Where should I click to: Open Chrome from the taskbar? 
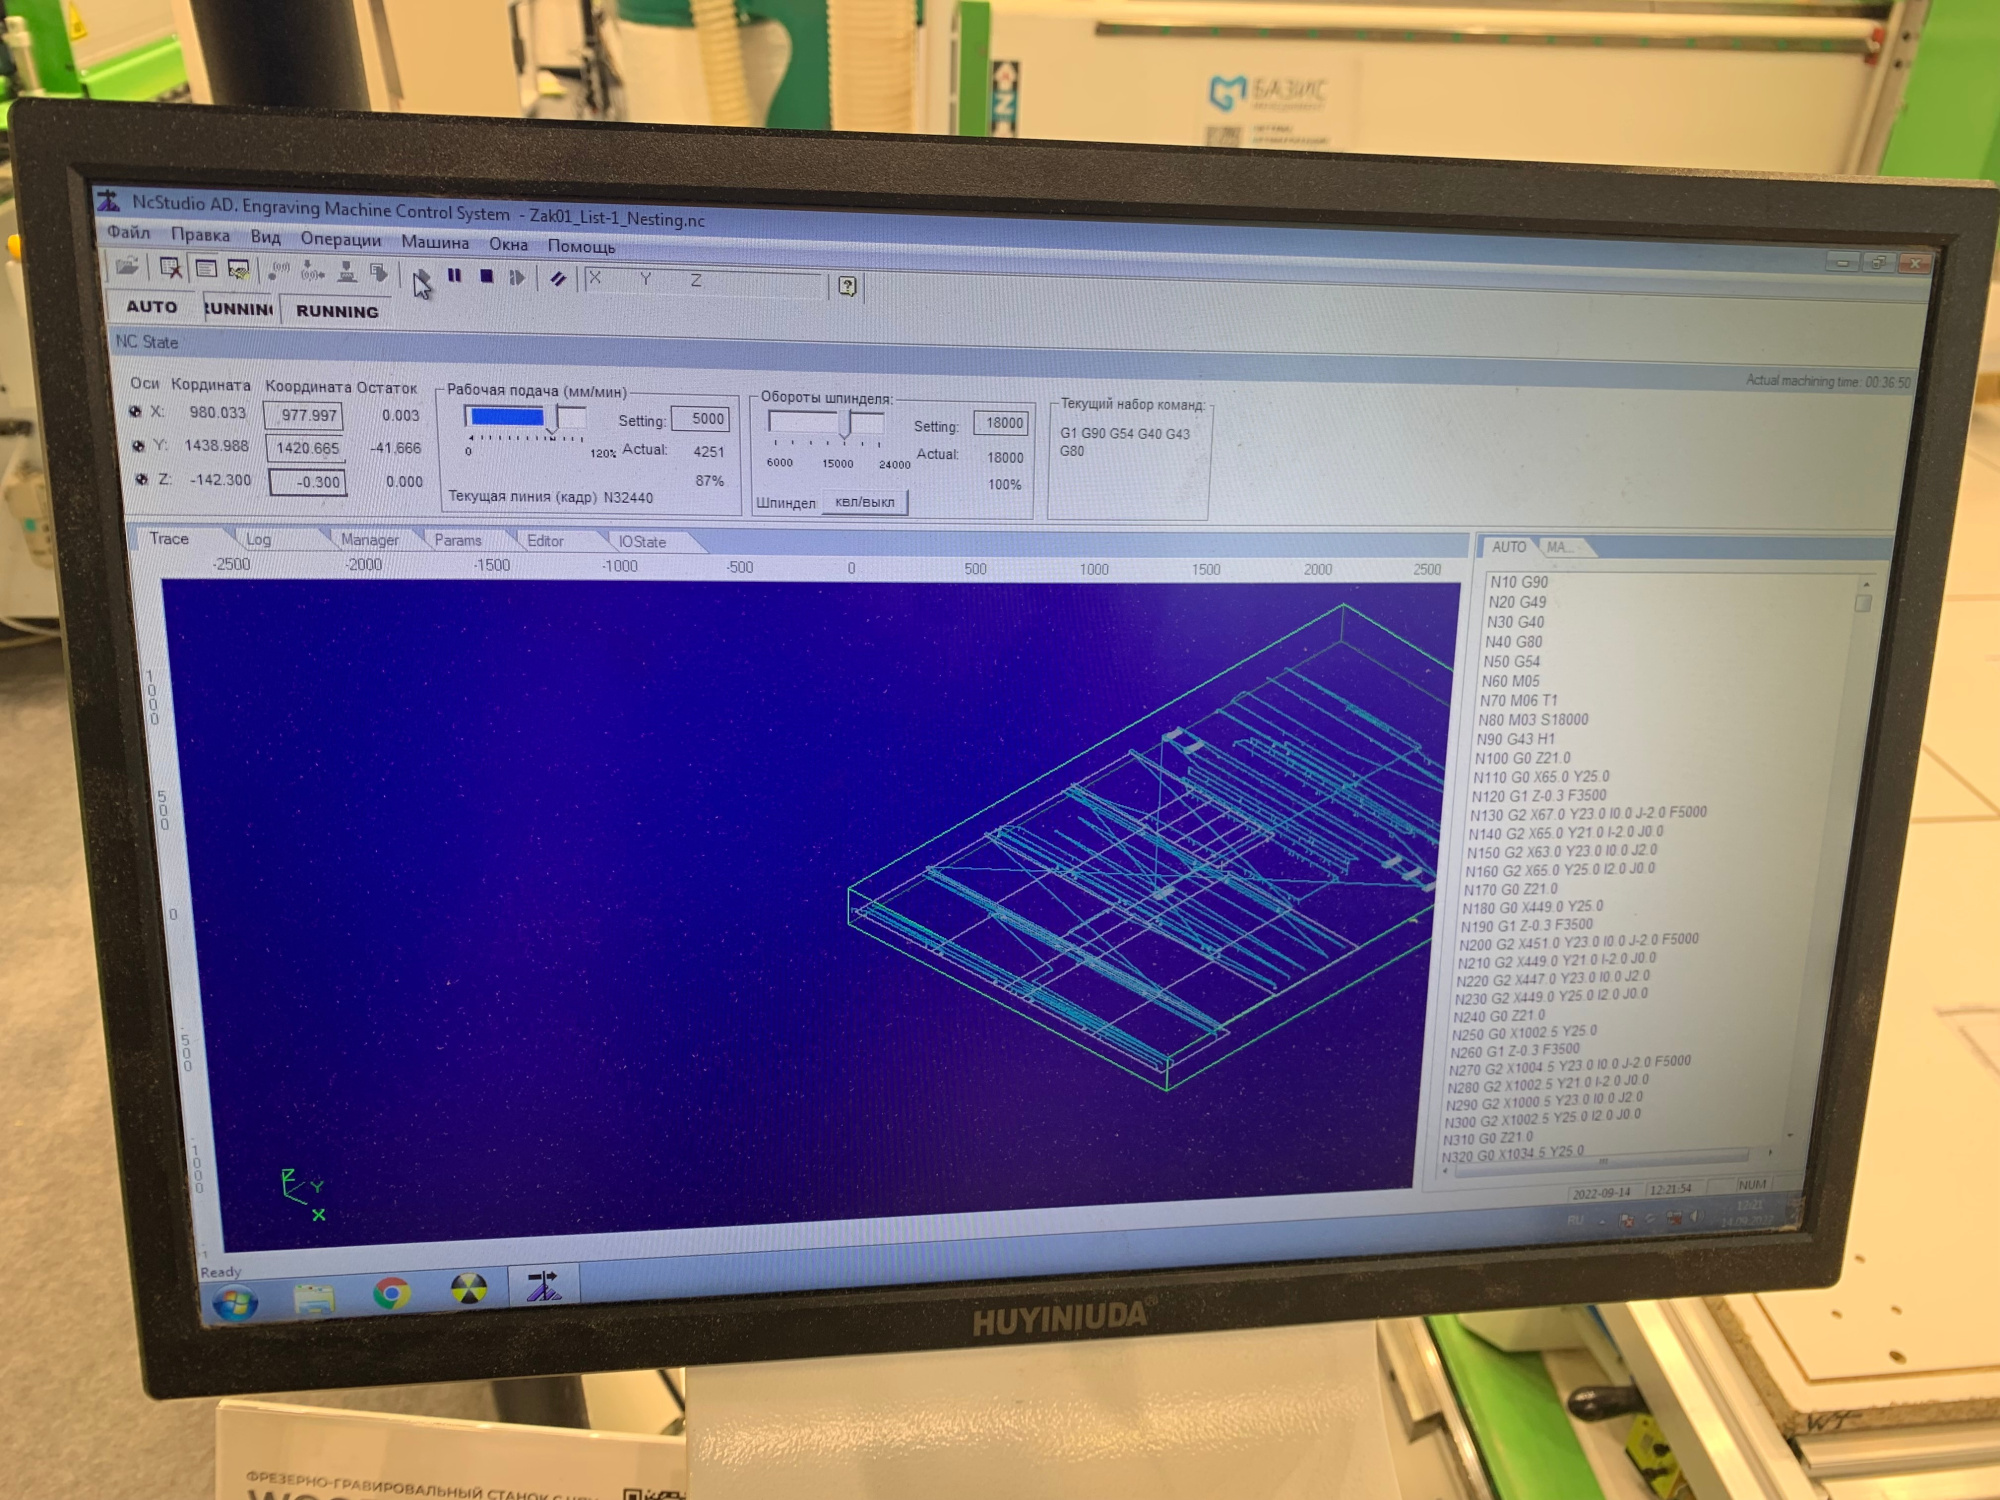coord(391,1293)
